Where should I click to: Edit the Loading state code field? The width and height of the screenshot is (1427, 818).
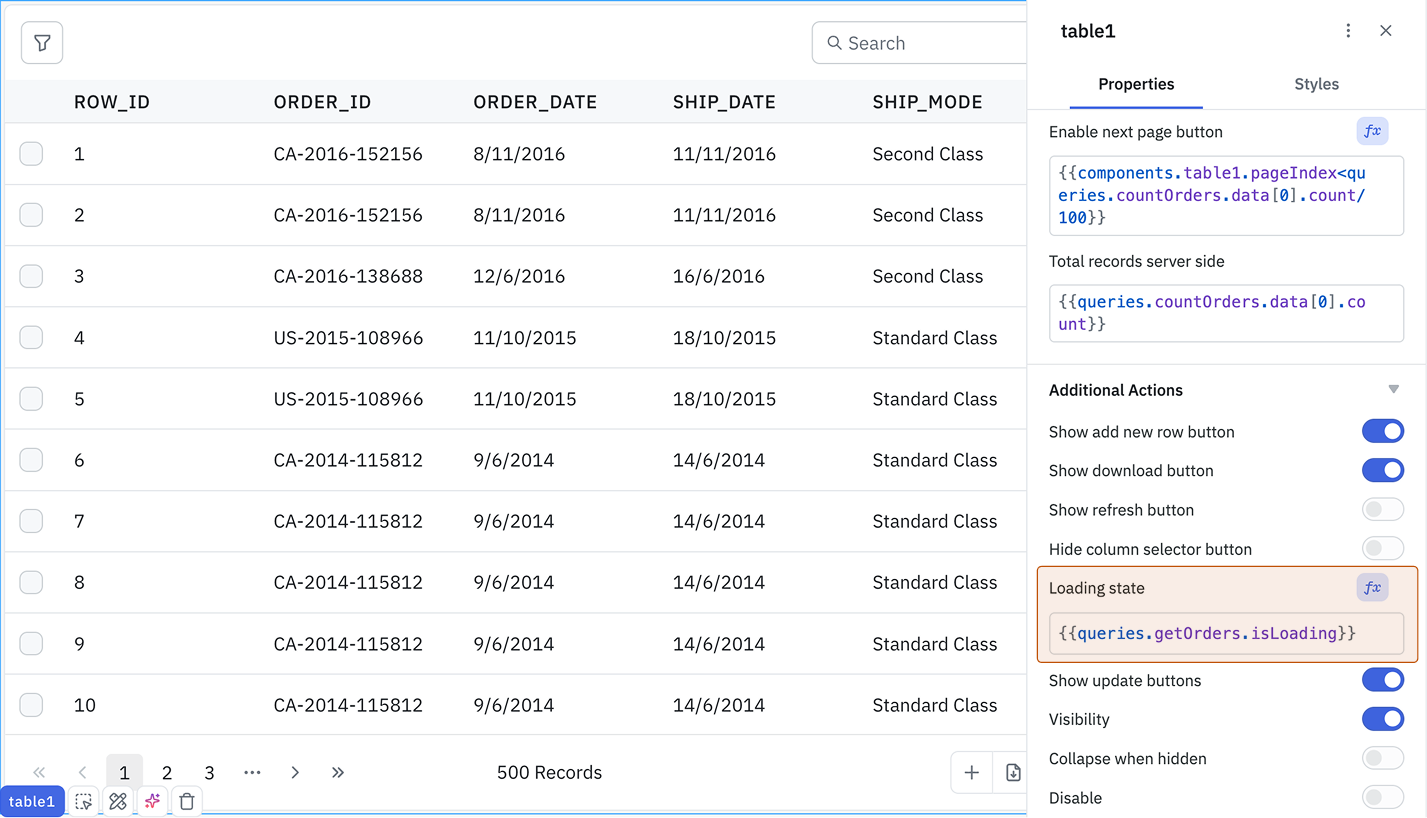click(1226, 633)
